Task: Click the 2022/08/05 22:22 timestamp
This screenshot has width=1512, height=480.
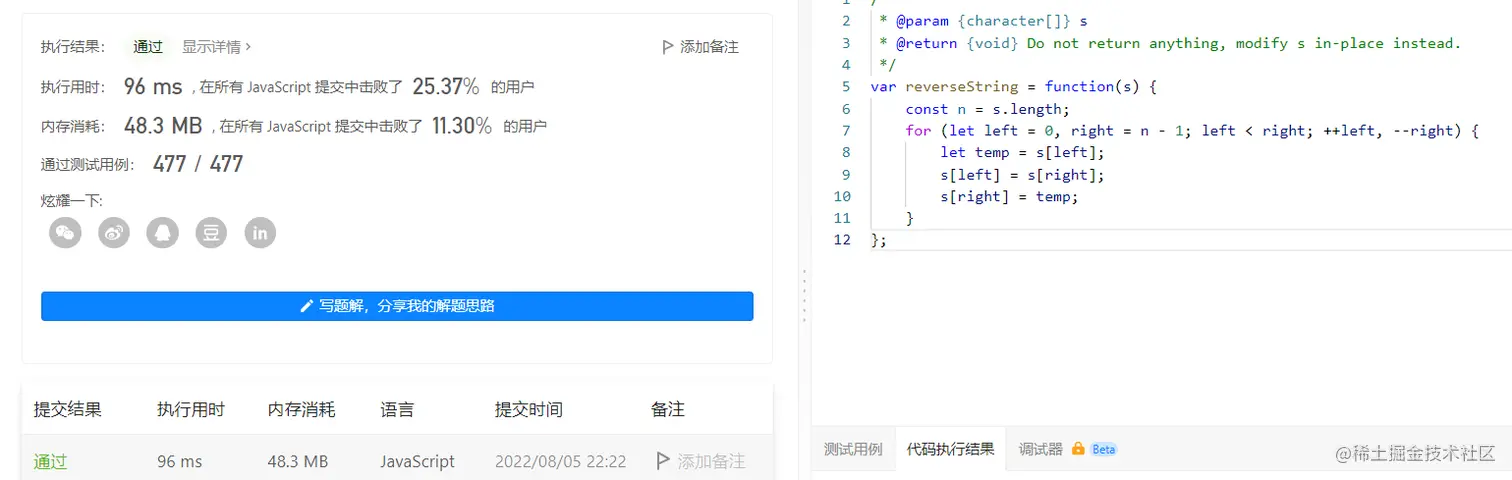Action: (560, 461)
